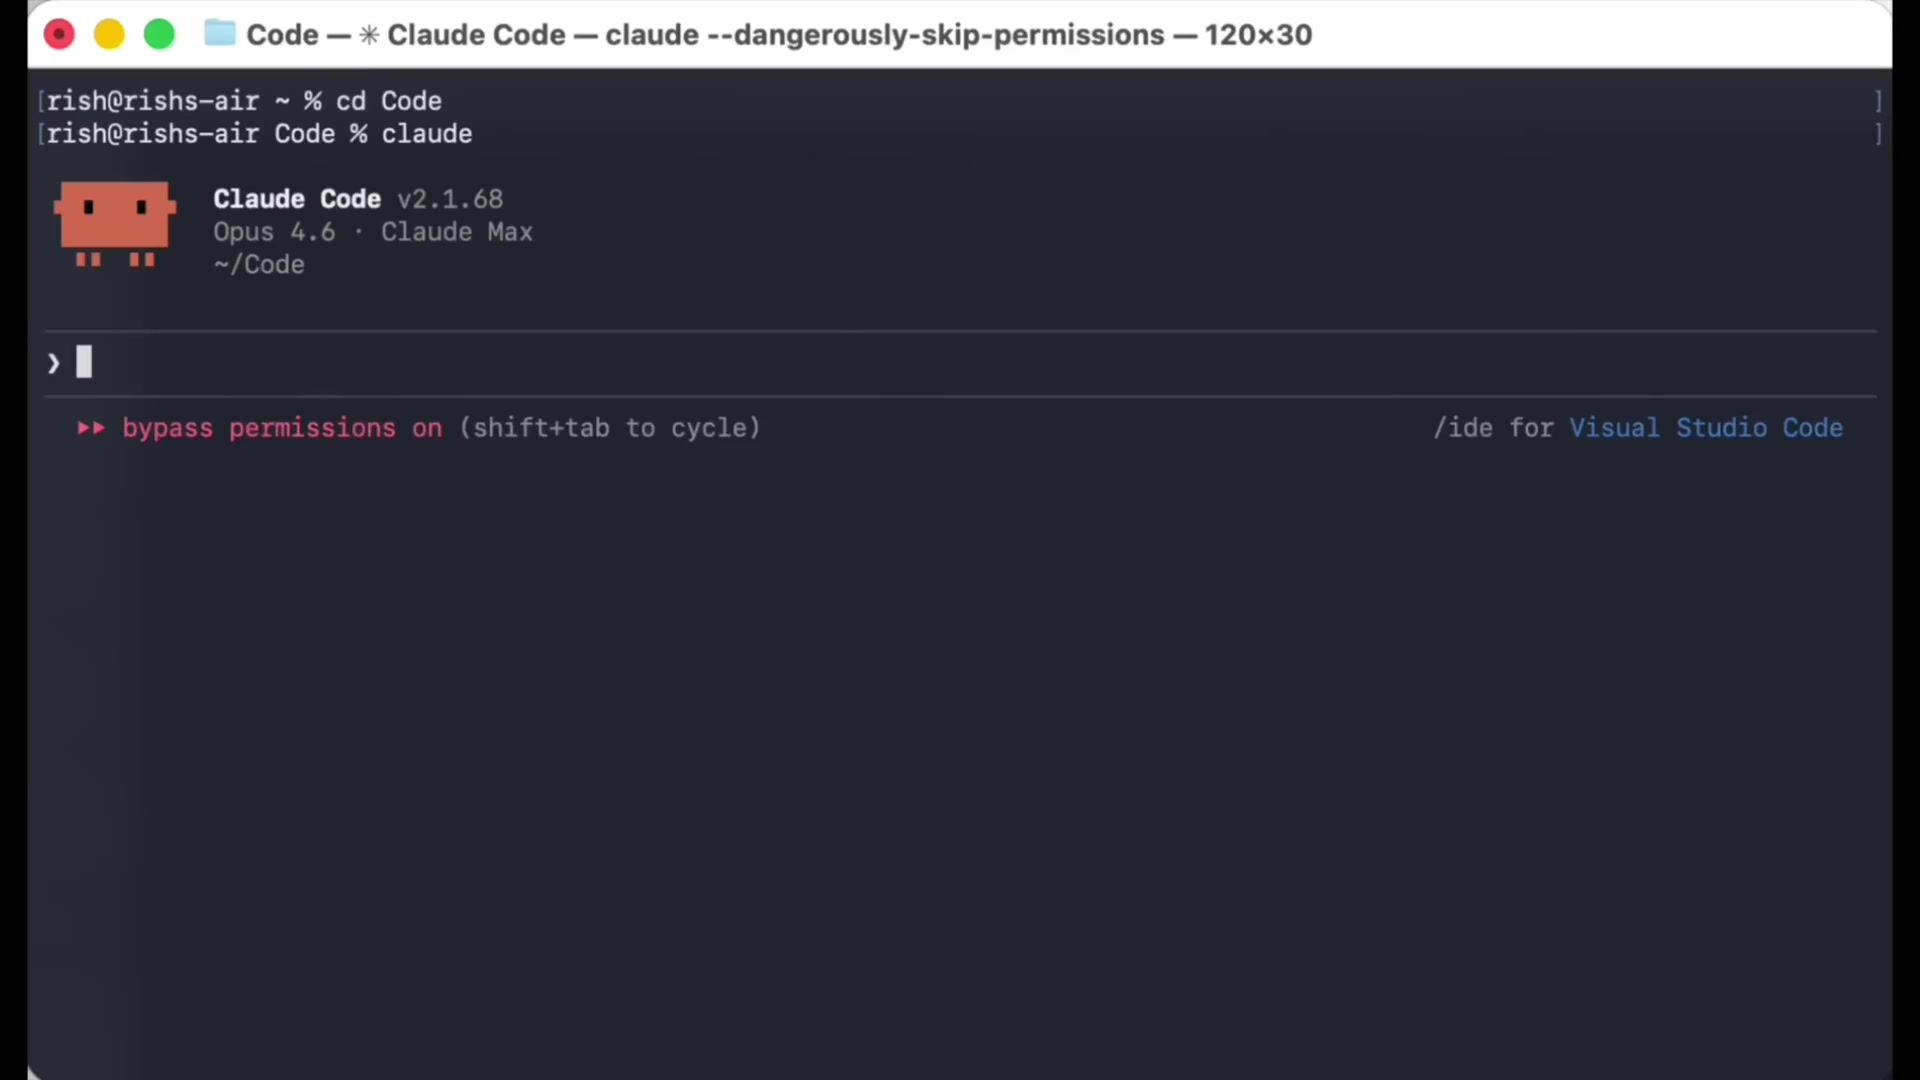The height and width of the screenshot is (1080, 1920).
Task: Click the green fullscreen window button
Action: [159, 35]
